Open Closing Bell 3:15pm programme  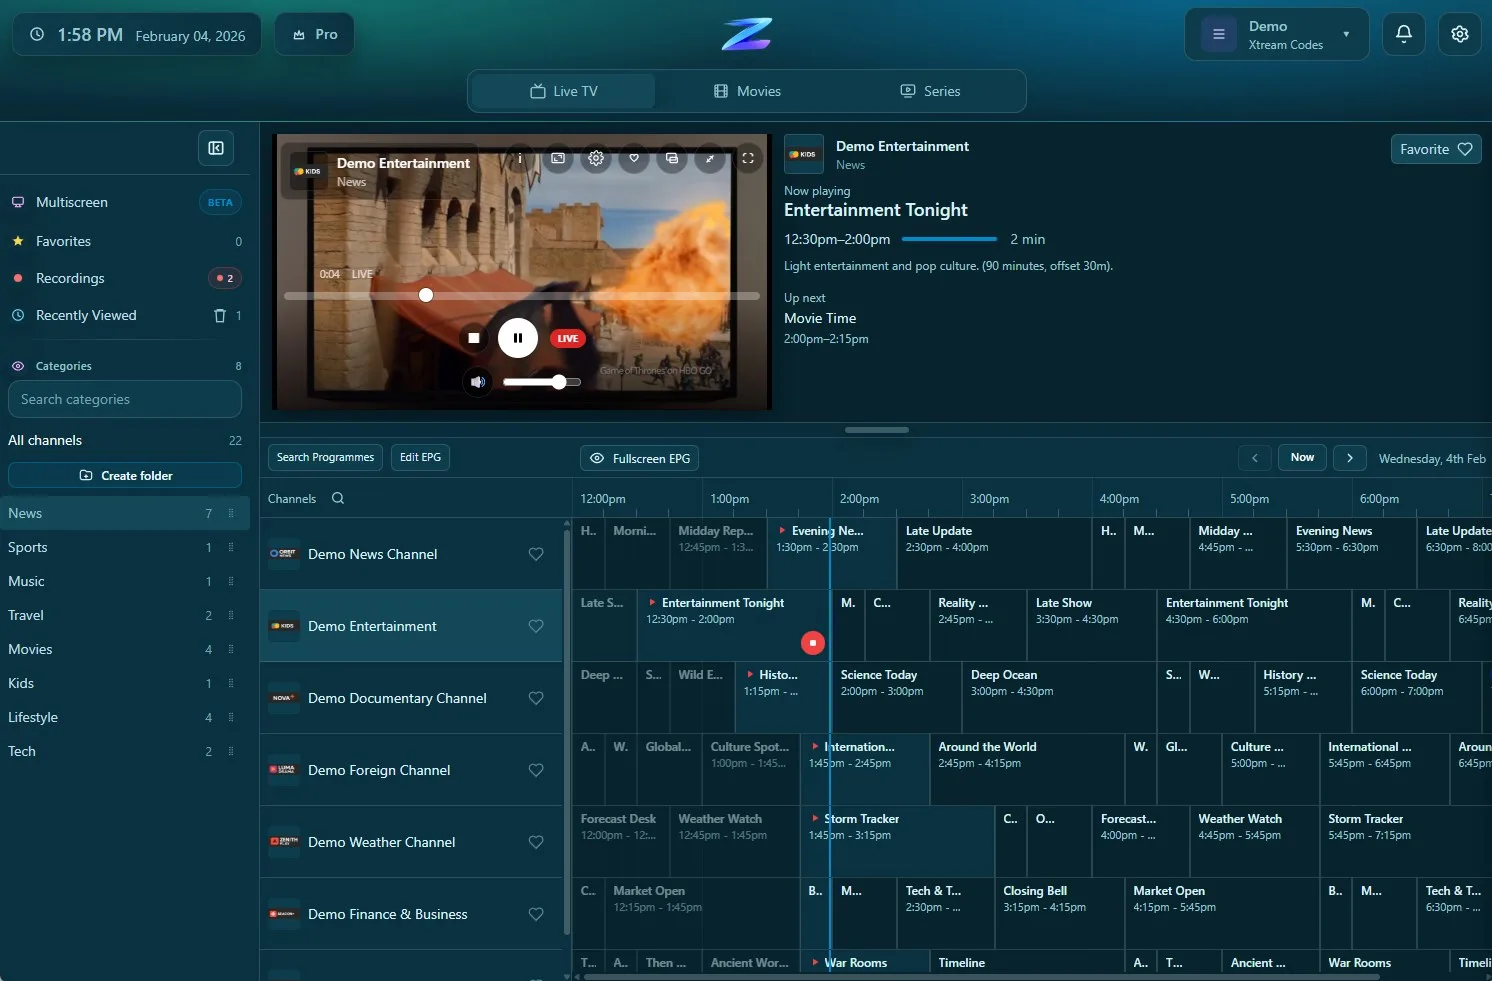point(1059,913)
